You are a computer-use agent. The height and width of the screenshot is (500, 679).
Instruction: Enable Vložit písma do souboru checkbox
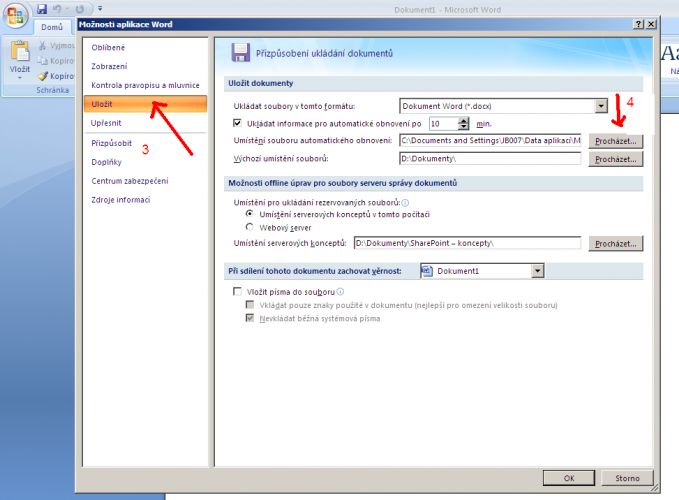(x=237, y=291)
